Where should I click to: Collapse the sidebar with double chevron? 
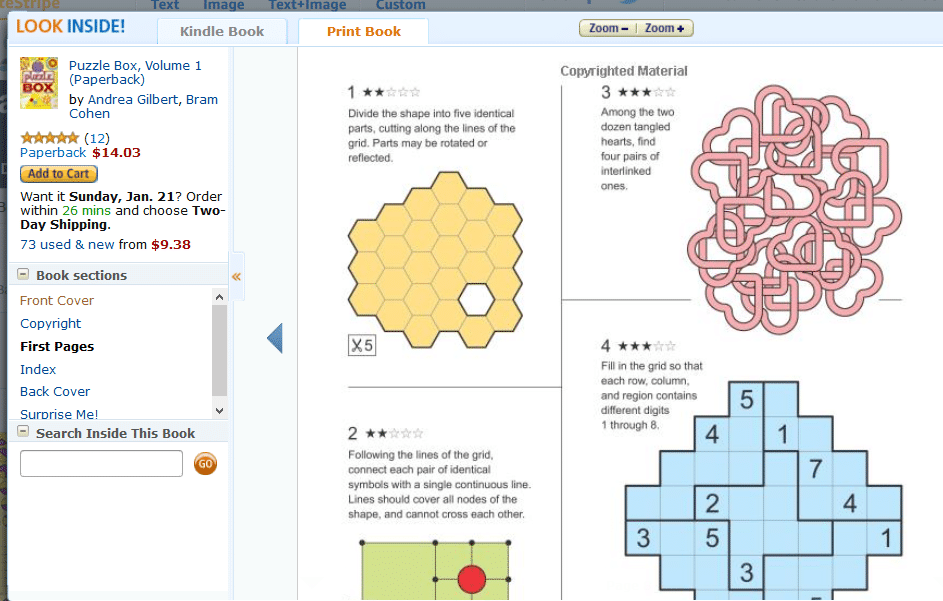pos(236,277)
